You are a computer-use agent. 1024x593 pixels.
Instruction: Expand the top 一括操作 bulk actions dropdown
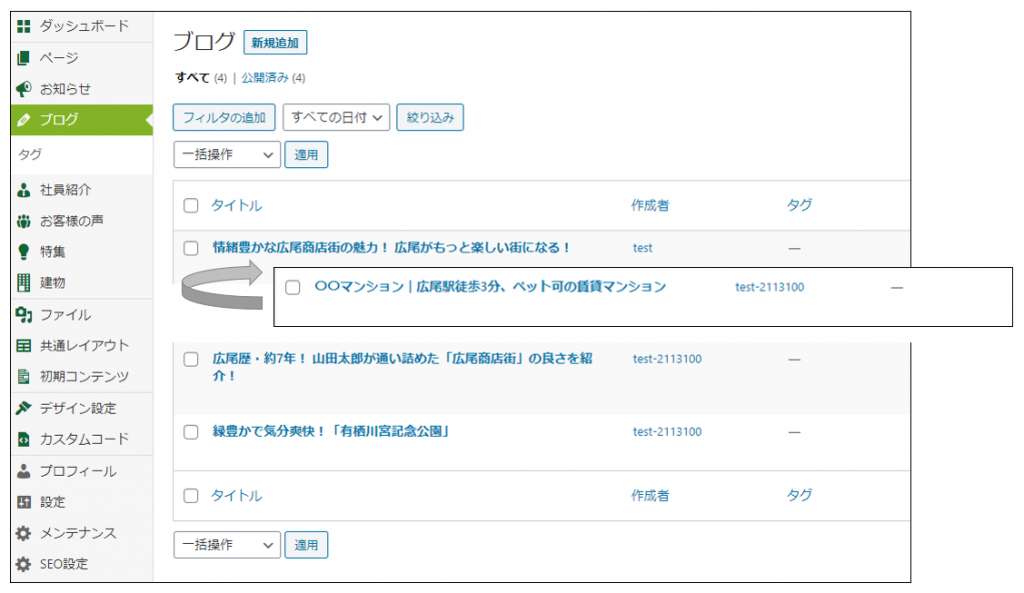tap(227, 155)
